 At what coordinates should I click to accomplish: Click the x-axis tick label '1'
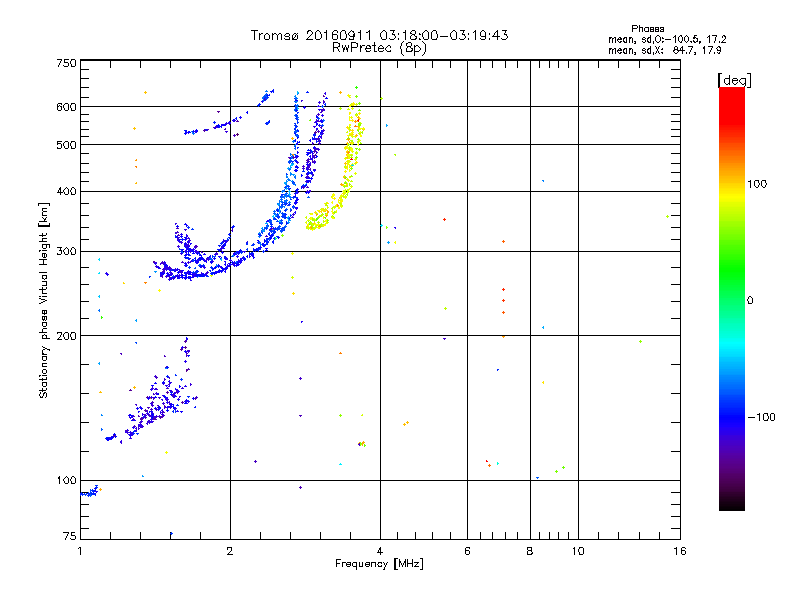pos(80,551)
